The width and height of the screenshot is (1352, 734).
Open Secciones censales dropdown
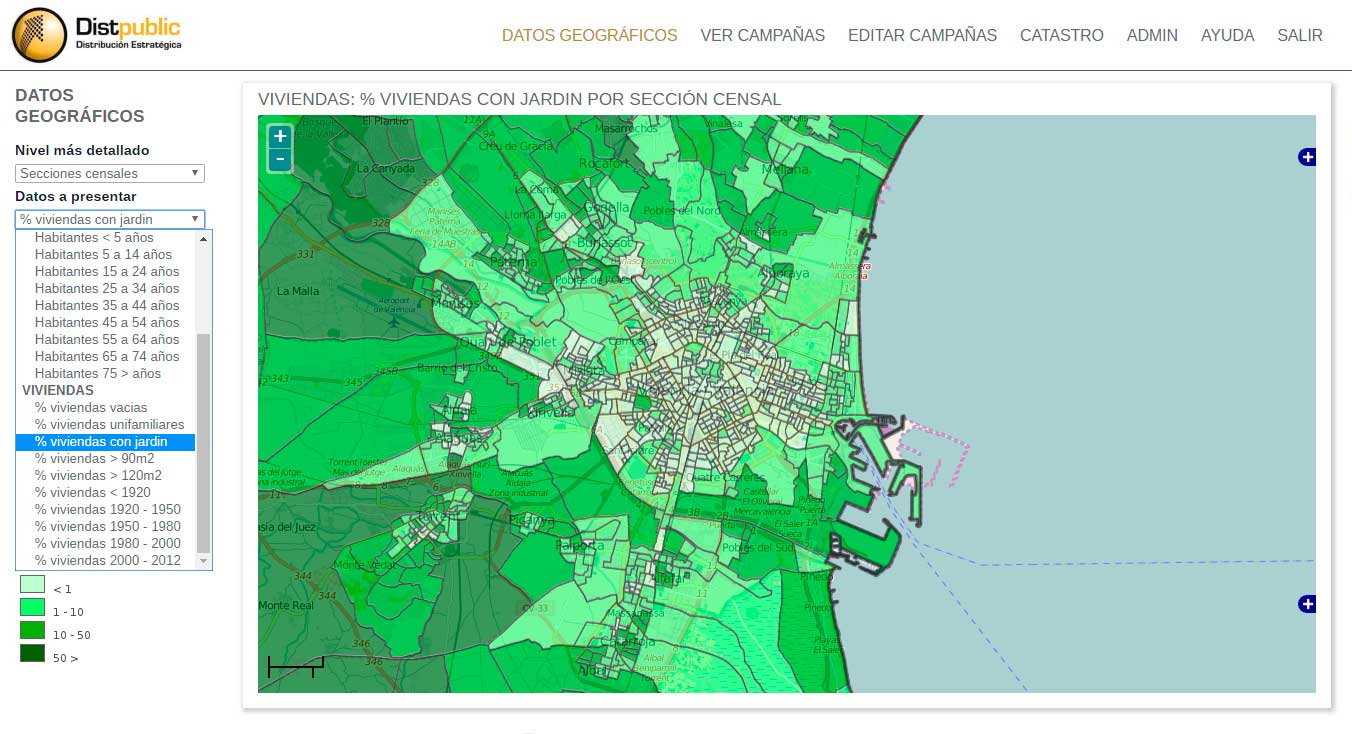pos(110,173)
